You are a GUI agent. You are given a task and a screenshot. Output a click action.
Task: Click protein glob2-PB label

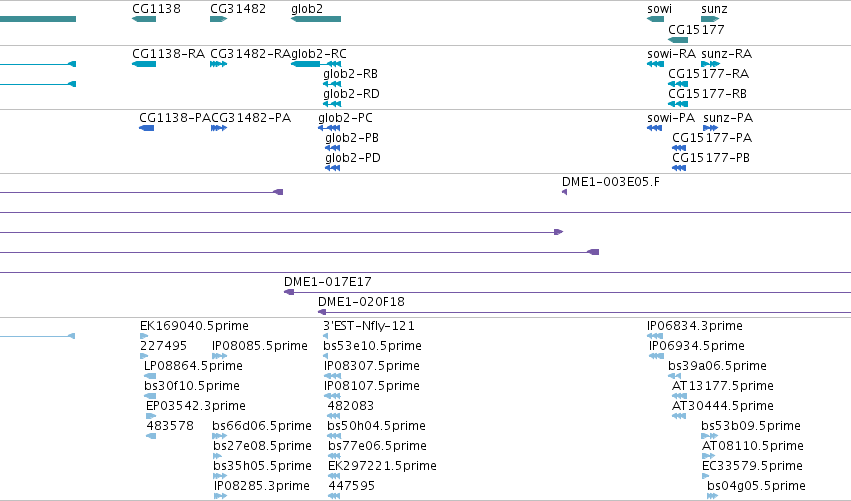[352, 138]
